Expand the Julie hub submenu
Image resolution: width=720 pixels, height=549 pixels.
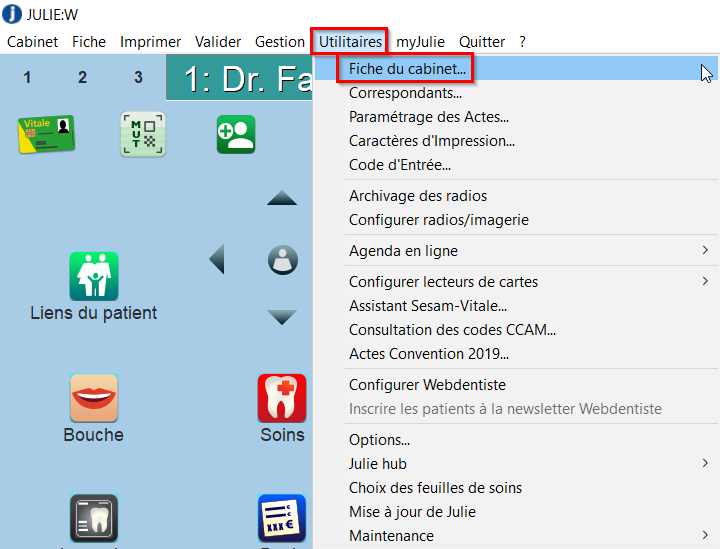pyautogui.click(x=515, y=464)
